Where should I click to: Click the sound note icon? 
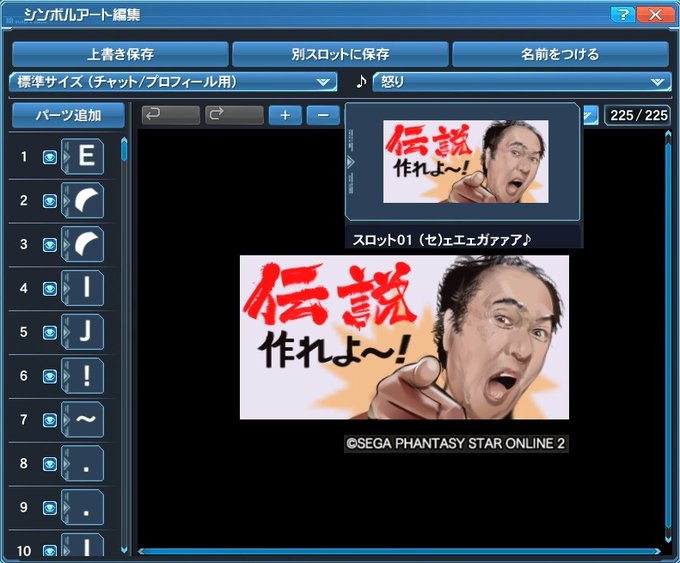tap(361, 82)
